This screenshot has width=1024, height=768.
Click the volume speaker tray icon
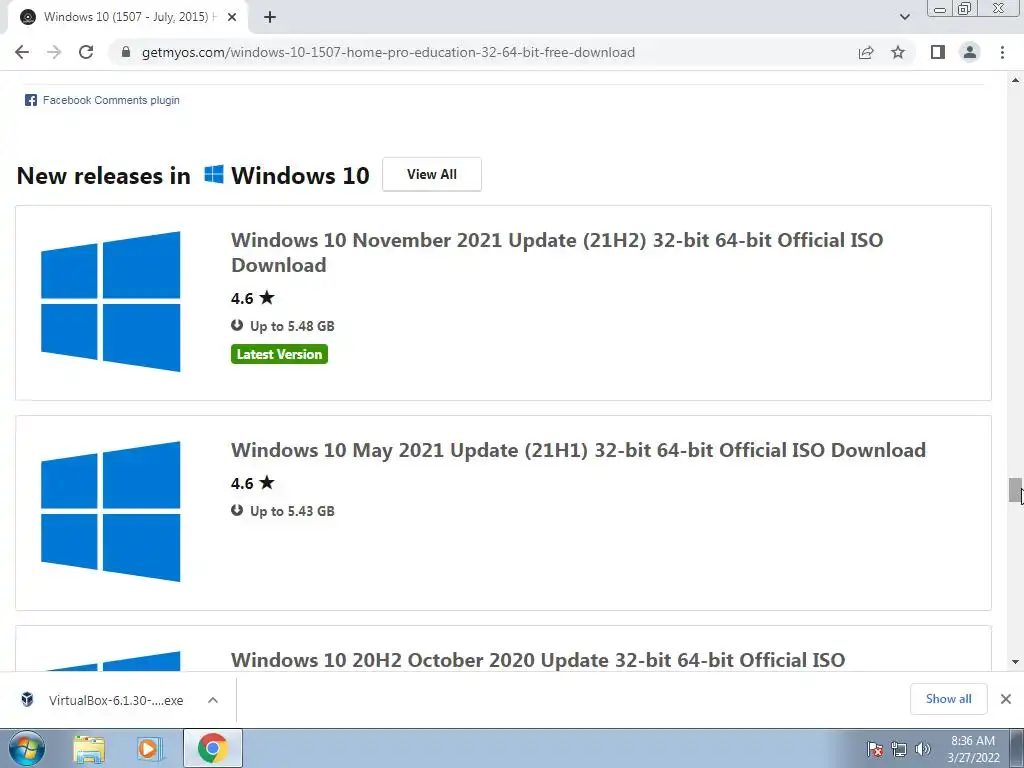922,749
